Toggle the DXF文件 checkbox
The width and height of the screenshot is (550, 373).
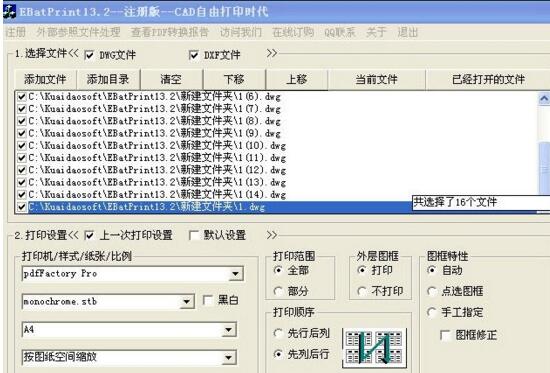(193, 55)
